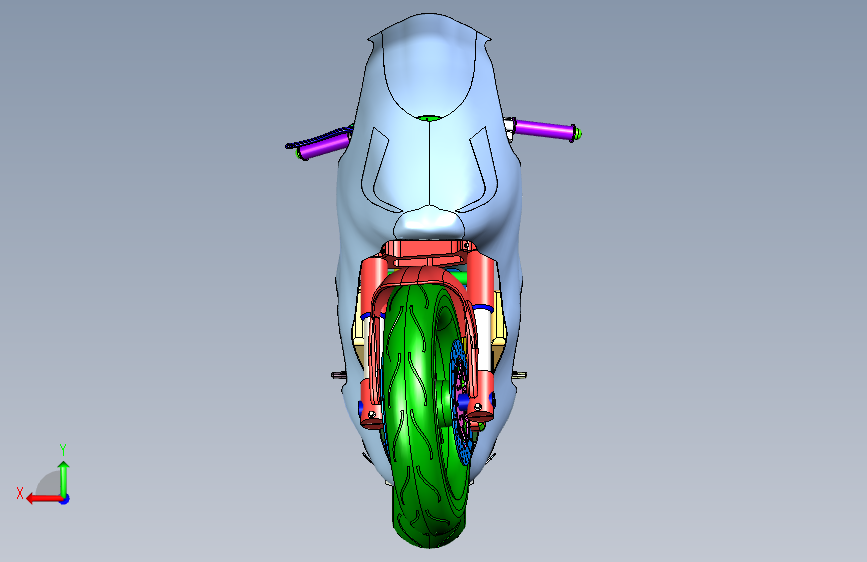Click the green bolt below the windscreen
867x562 pixels.
tap(429, 118)
